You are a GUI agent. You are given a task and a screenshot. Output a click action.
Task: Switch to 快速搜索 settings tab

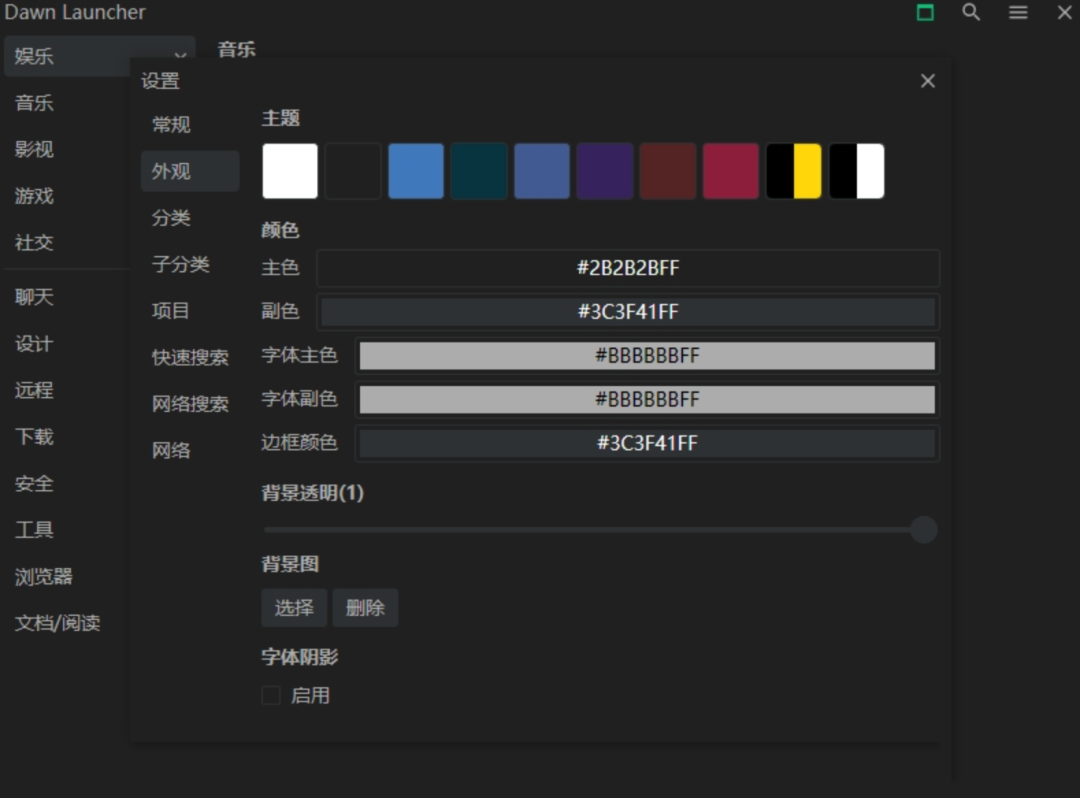pyautogui.click(x=190, y=358)
